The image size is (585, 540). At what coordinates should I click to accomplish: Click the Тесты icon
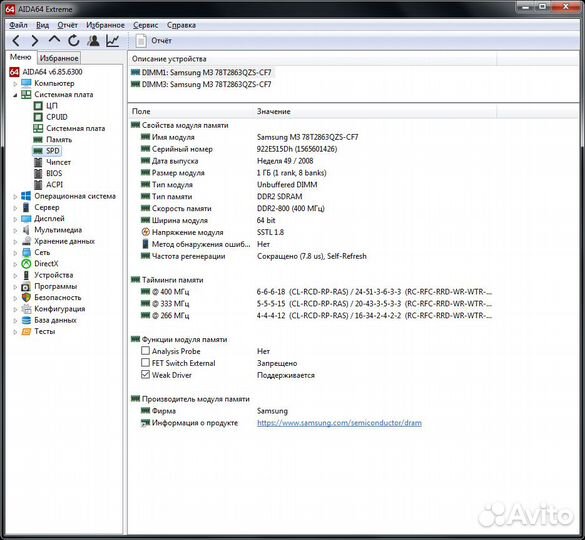tap(26, 331)
